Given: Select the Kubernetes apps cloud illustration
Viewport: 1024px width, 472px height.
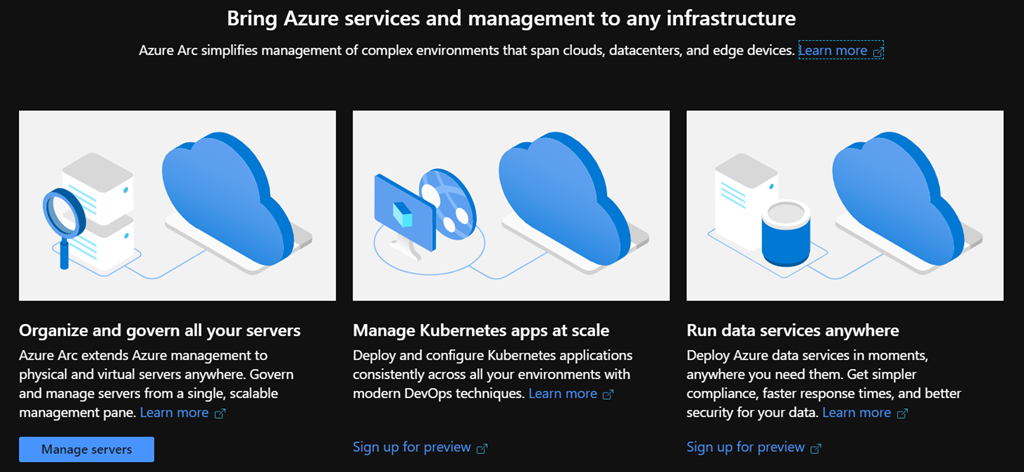Looking at the screenshot, I should click(x=511, y=205).
